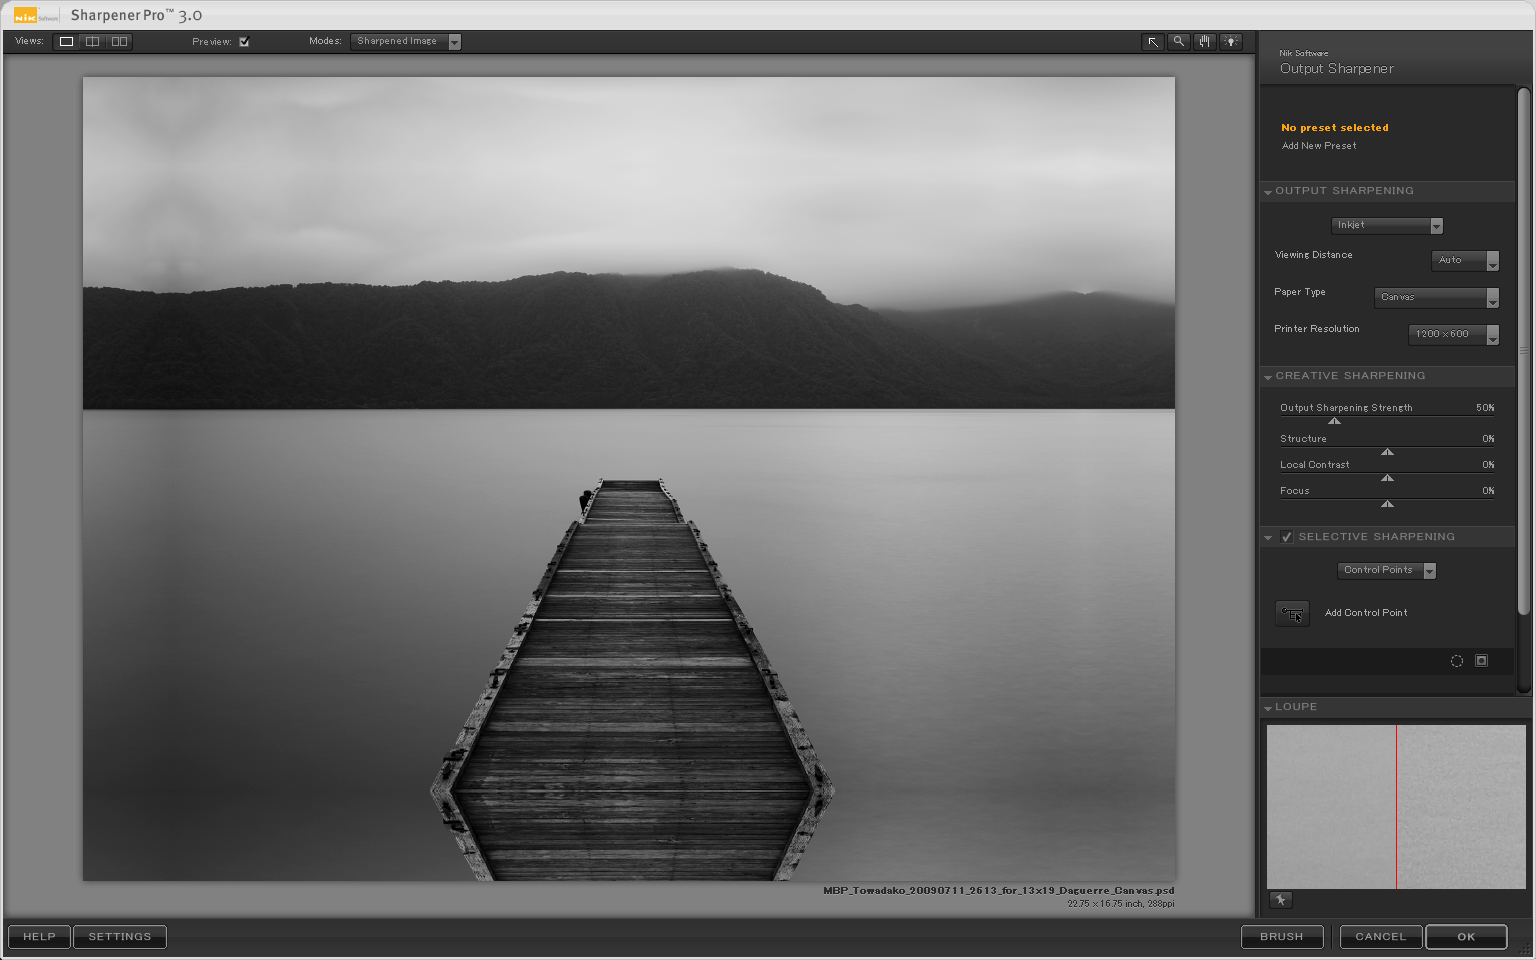Activate the zoom magnifier tool
This screenshot has width=1536, height=960.
click(1179, 42)
